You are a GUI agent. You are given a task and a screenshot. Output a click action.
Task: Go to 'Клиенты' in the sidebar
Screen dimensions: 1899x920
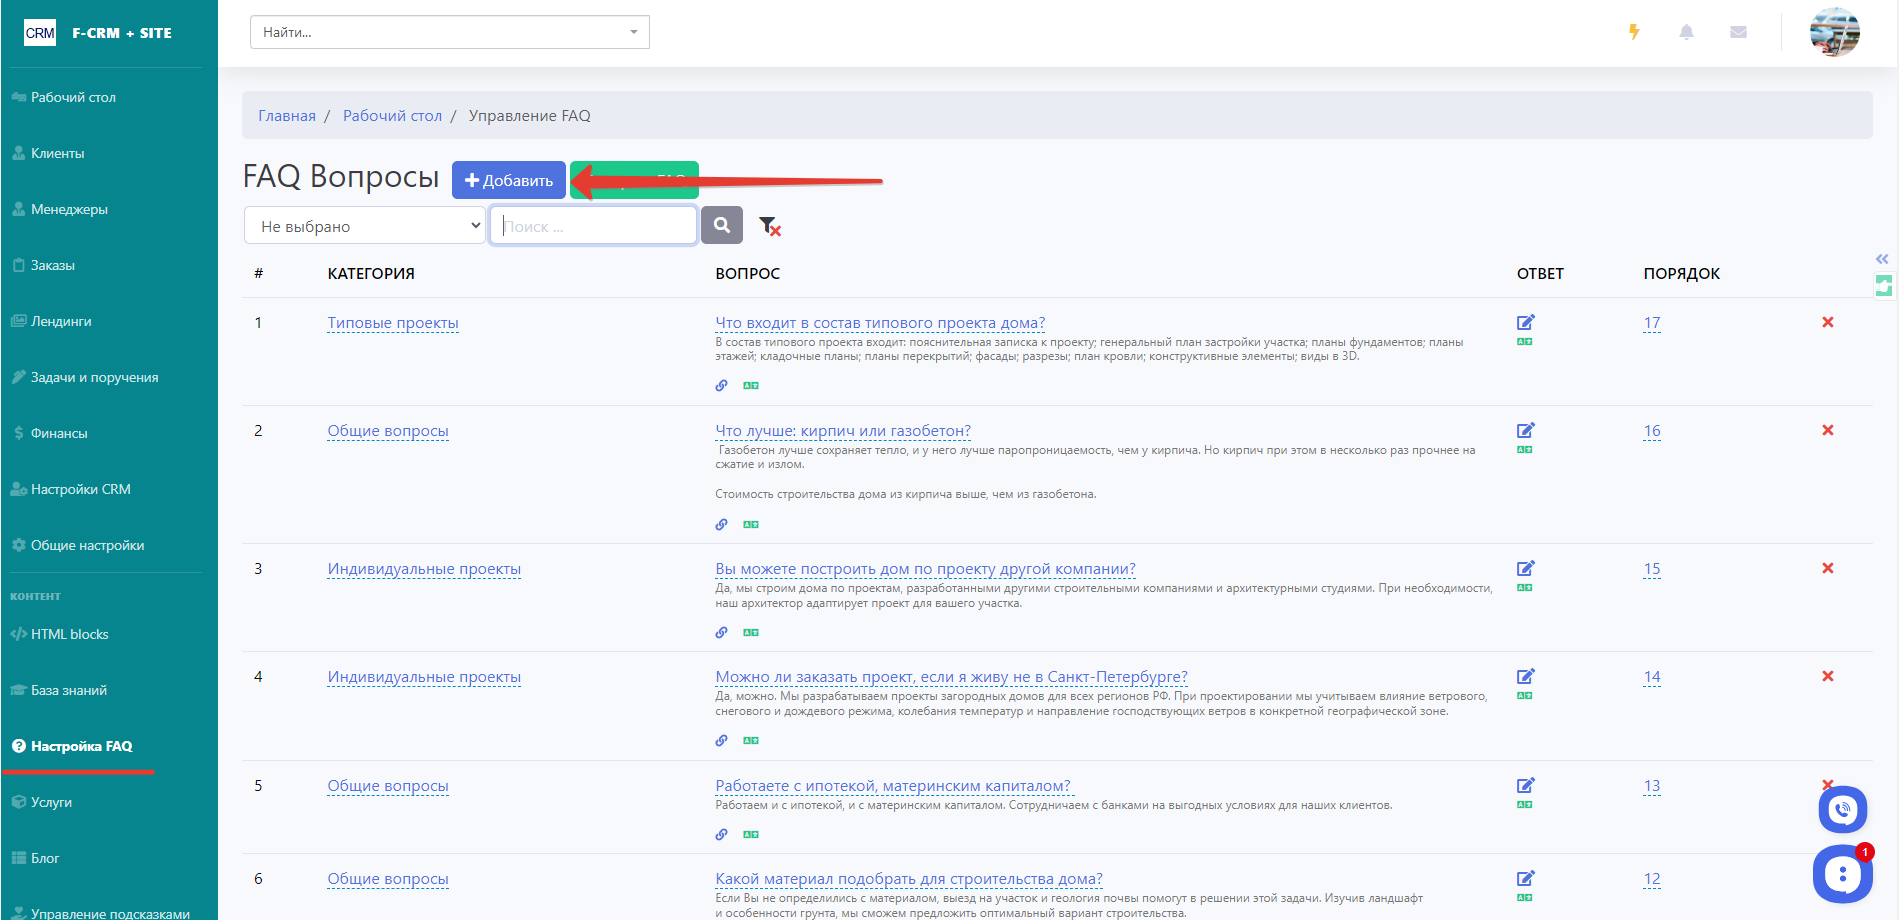57,153
